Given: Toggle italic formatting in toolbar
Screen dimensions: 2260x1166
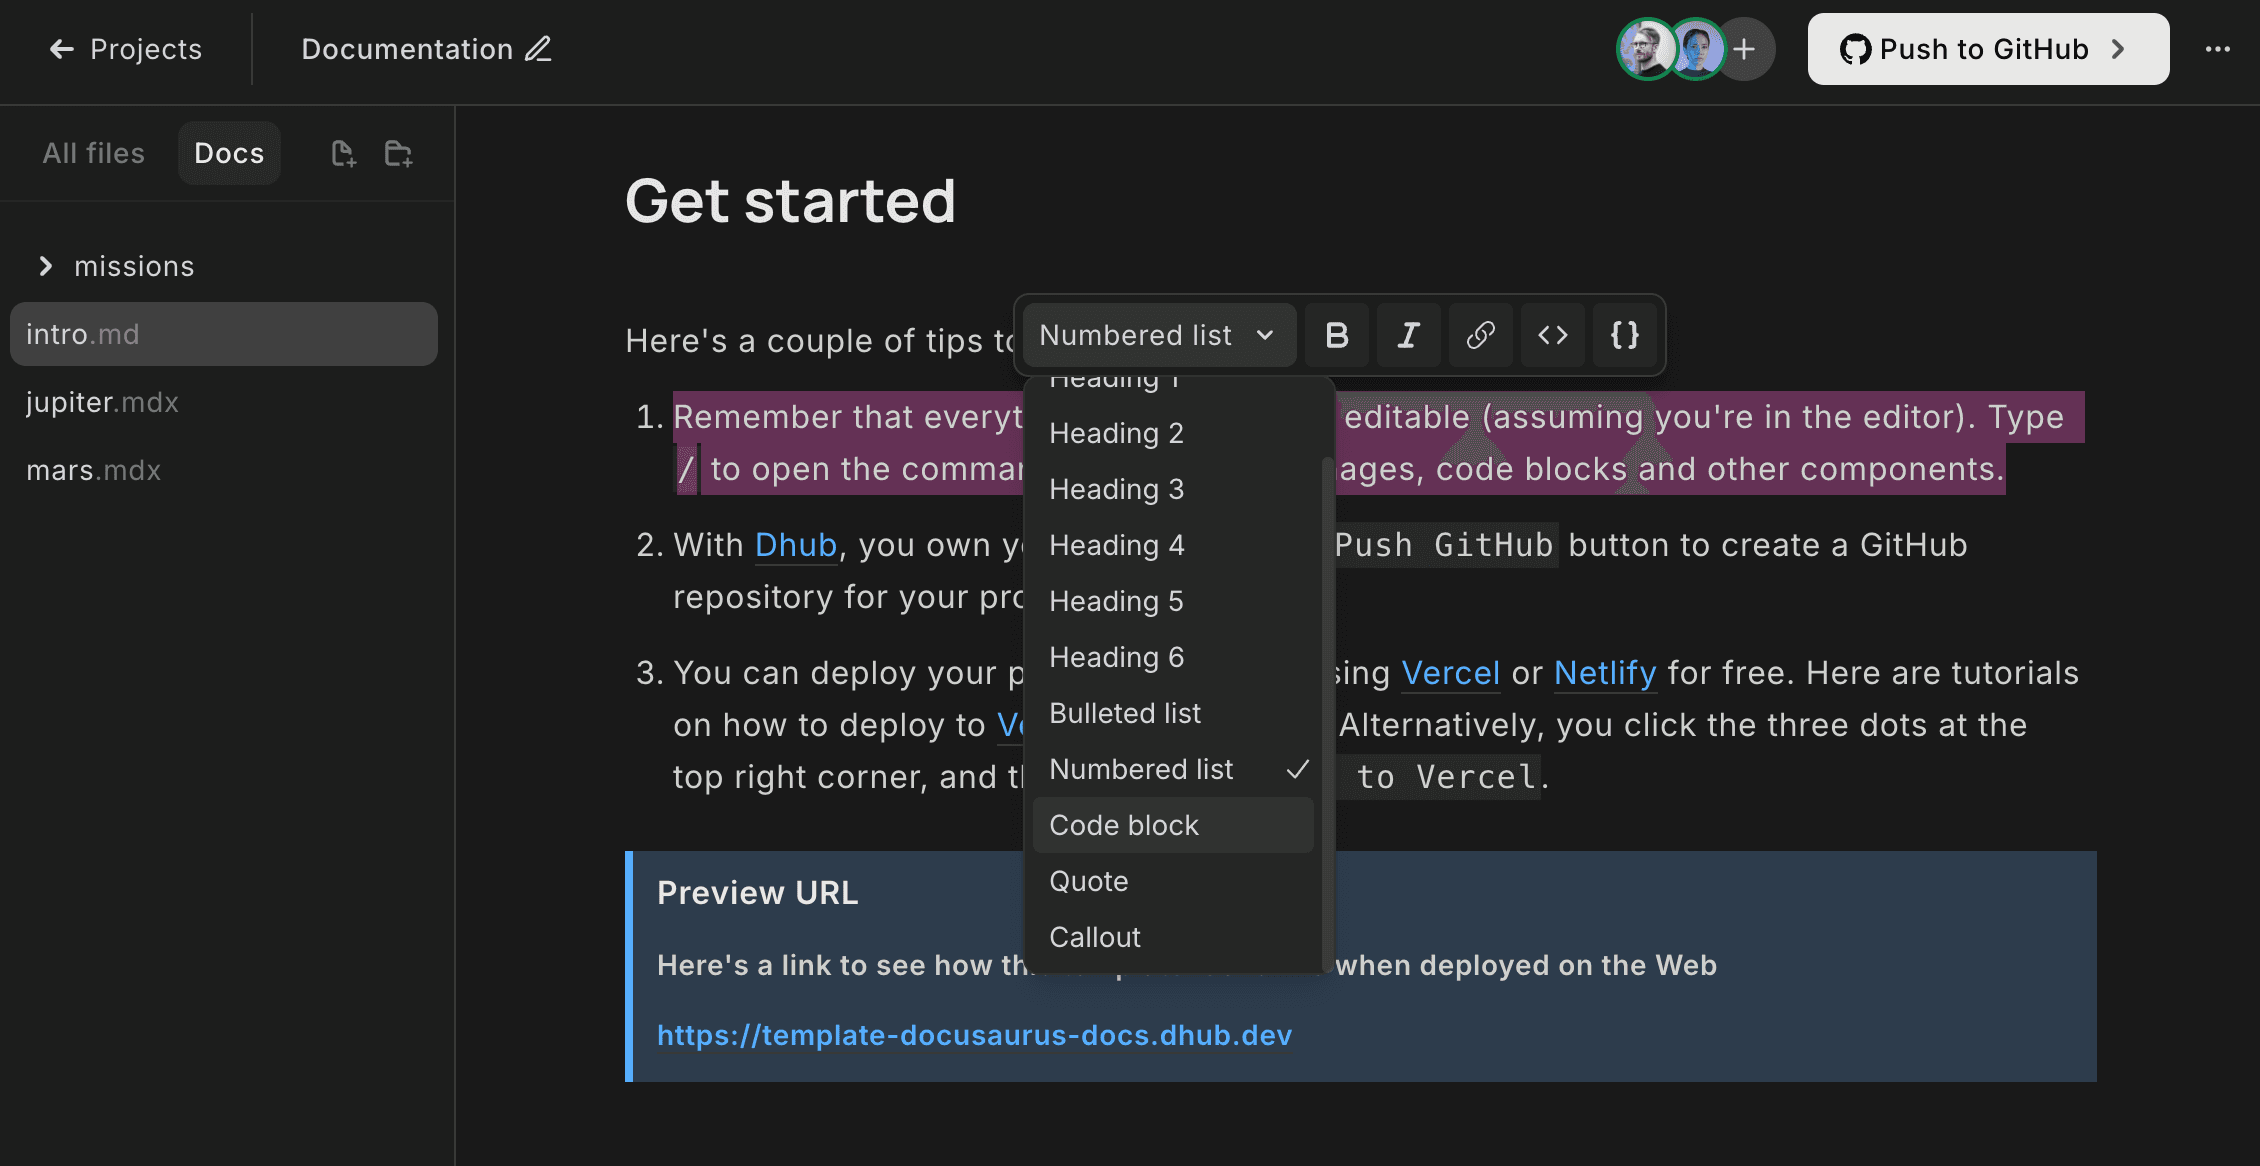Looking at the screenshot, I should pos(1408,335).
